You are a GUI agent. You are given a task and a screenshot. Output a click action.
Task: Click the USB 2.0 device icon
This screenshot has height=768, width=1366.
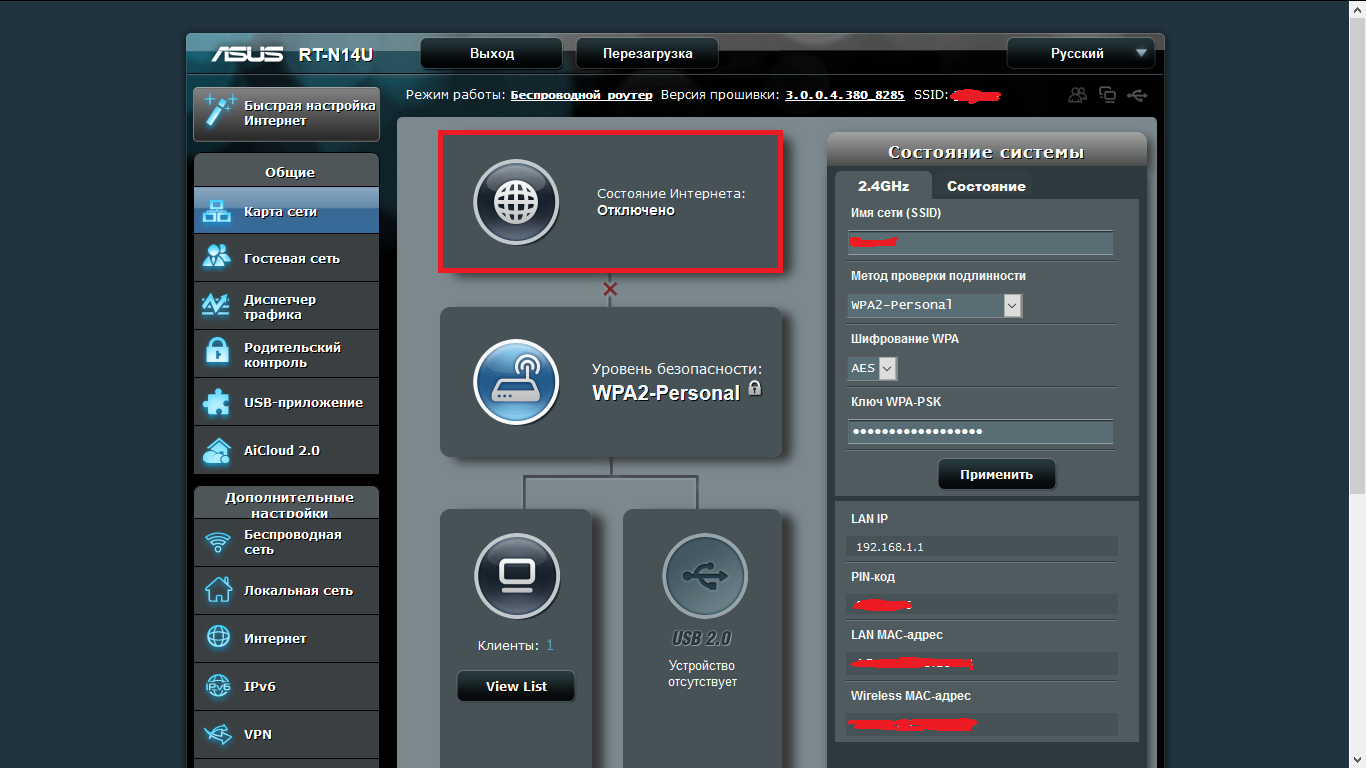point(705,576)
